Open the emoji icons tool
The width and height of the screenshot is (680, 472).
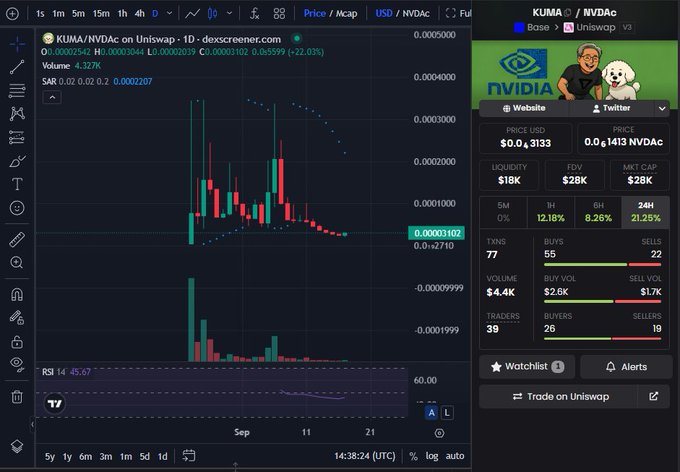click(17, 208)
